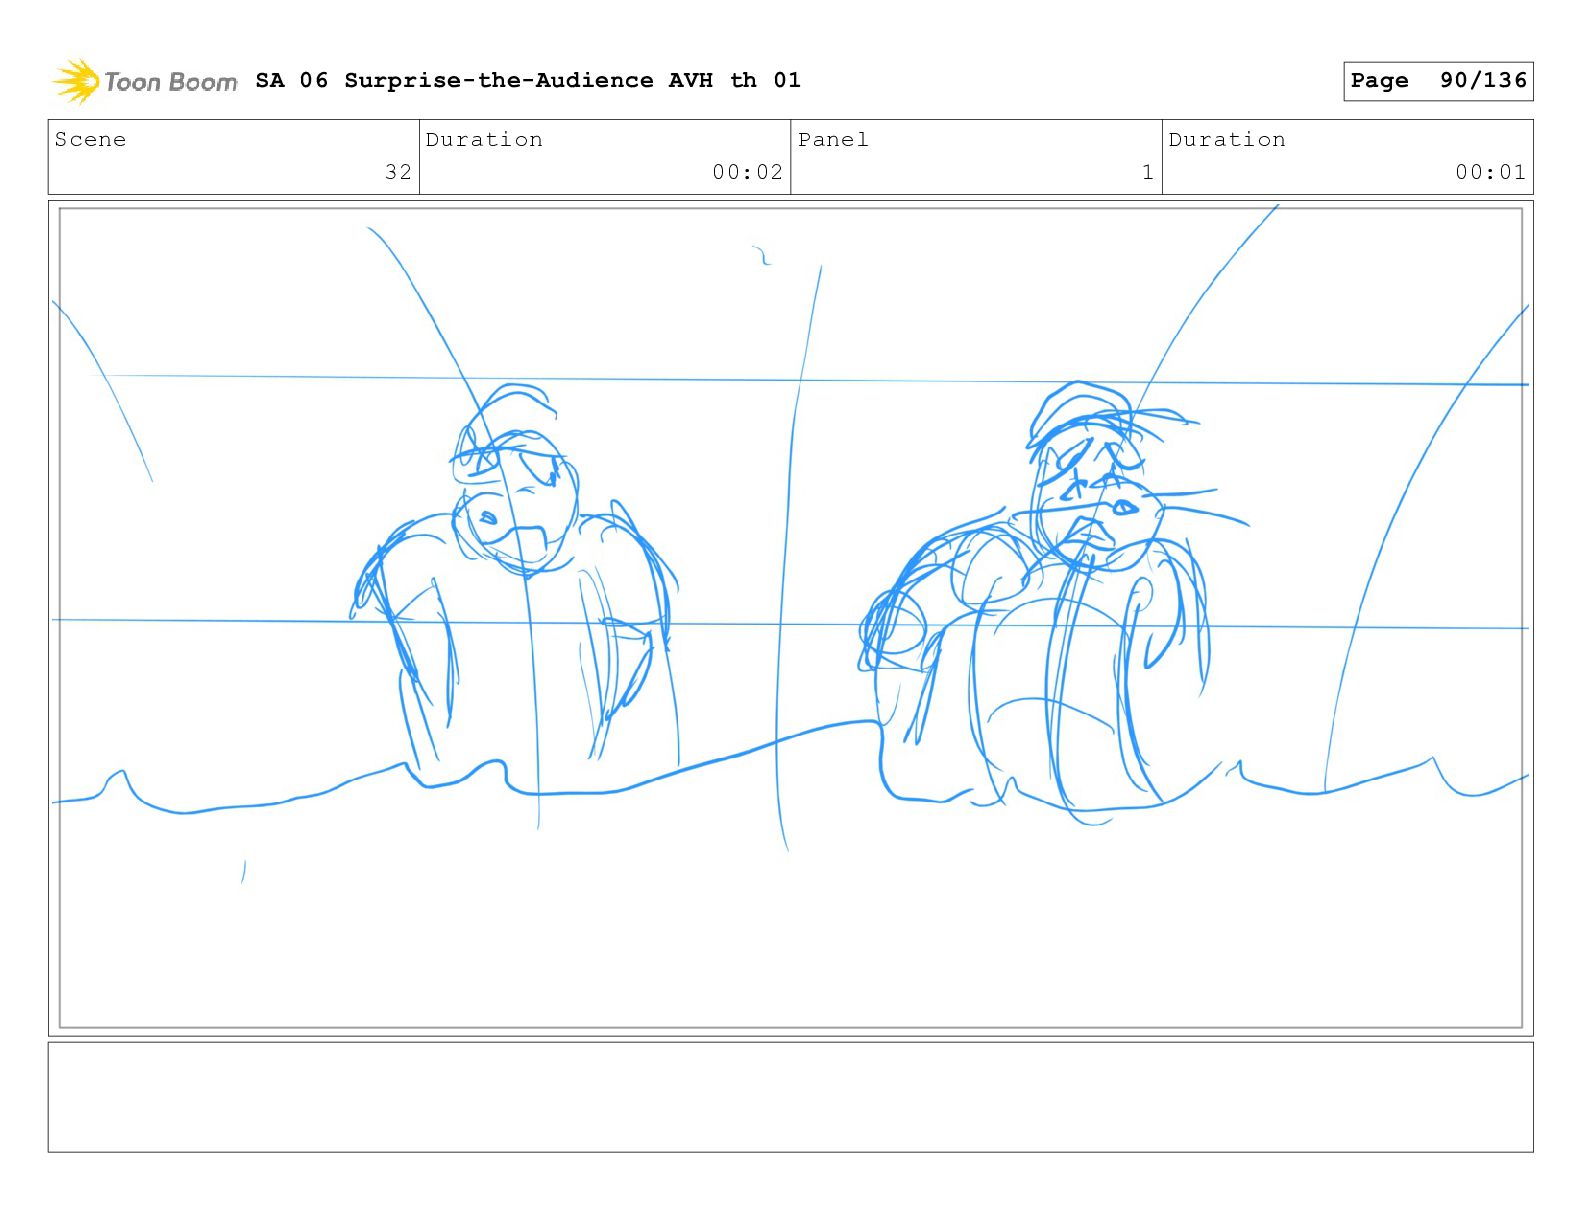Click the Toon Boom logo

point(145,81)
